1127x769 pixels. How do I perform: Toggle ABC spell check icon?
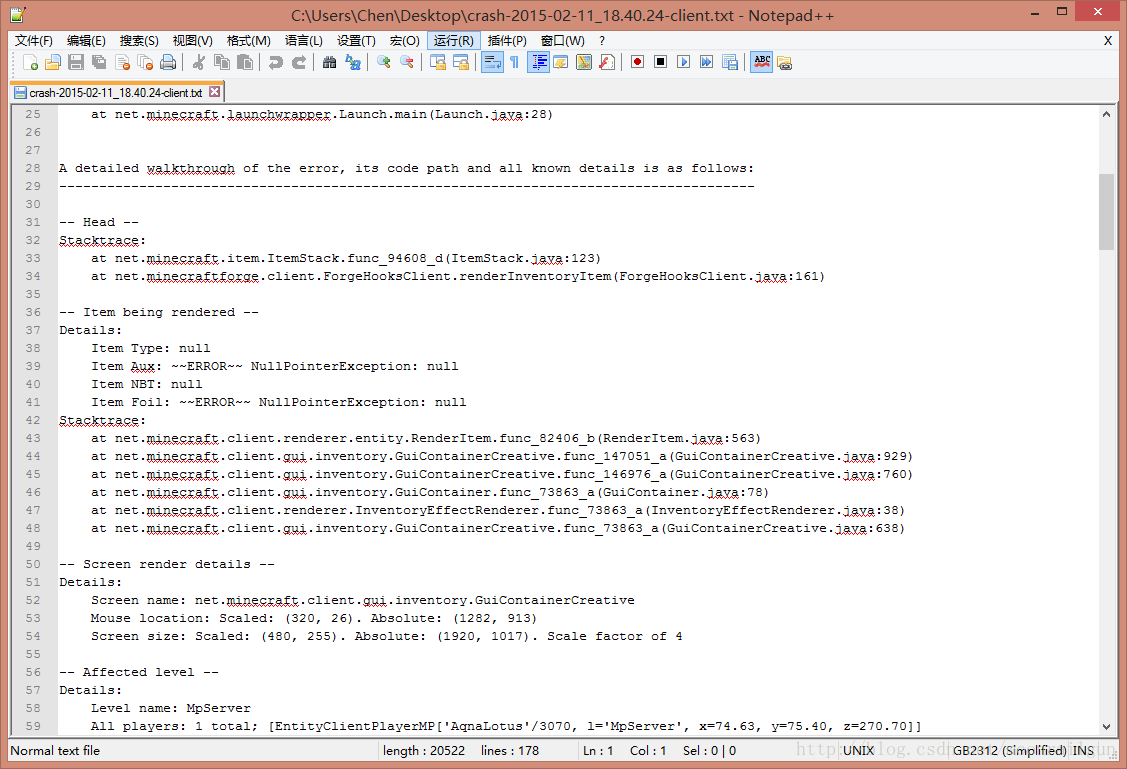pyautogui.click(x=762, y=63)
